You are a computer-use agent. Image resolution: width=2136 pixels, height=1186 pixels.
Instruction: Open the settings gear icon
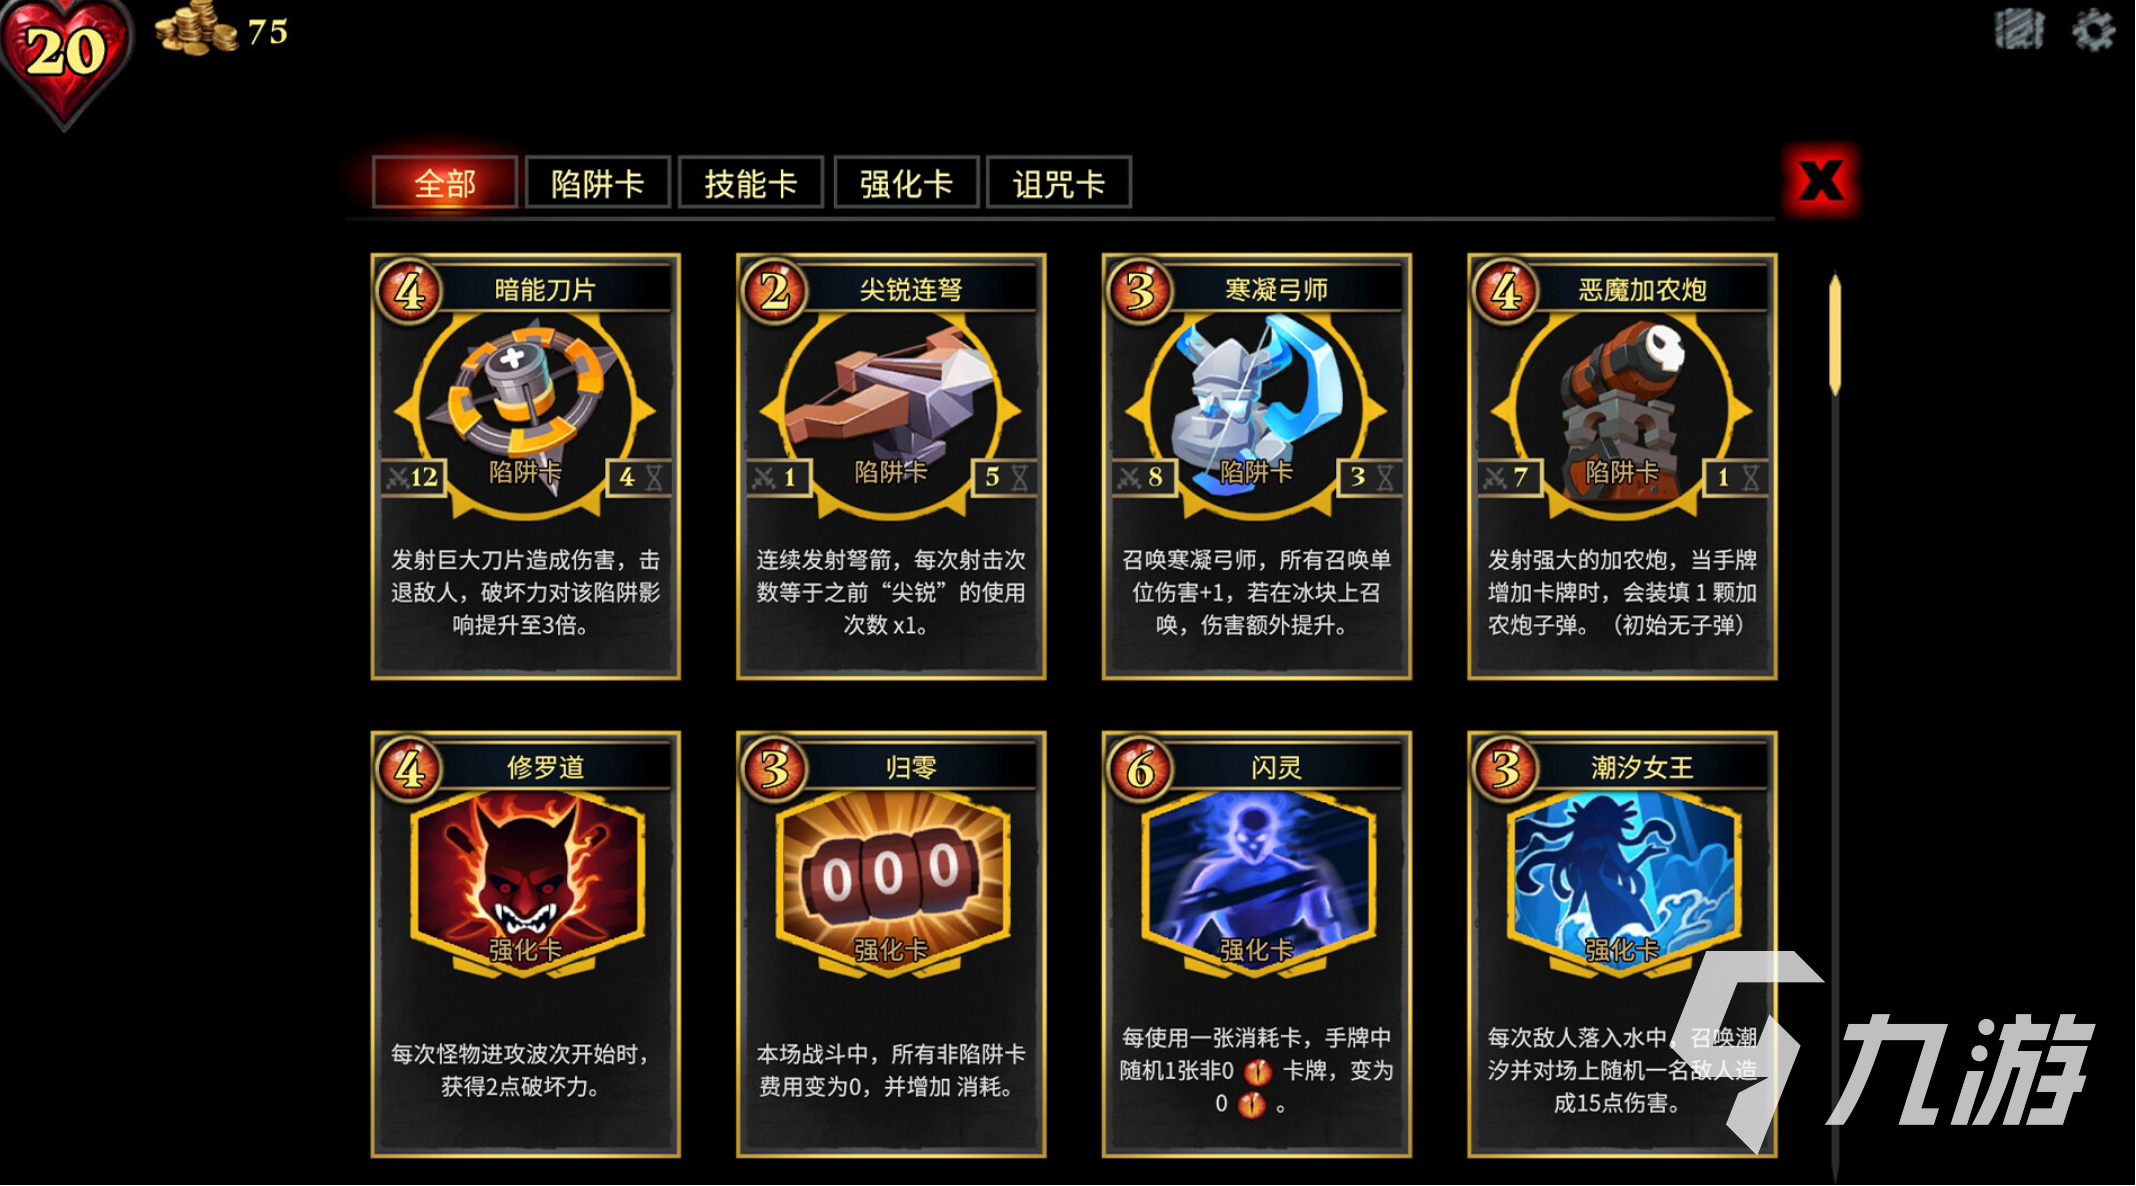pyautogui.click(x=2093, y=30)
